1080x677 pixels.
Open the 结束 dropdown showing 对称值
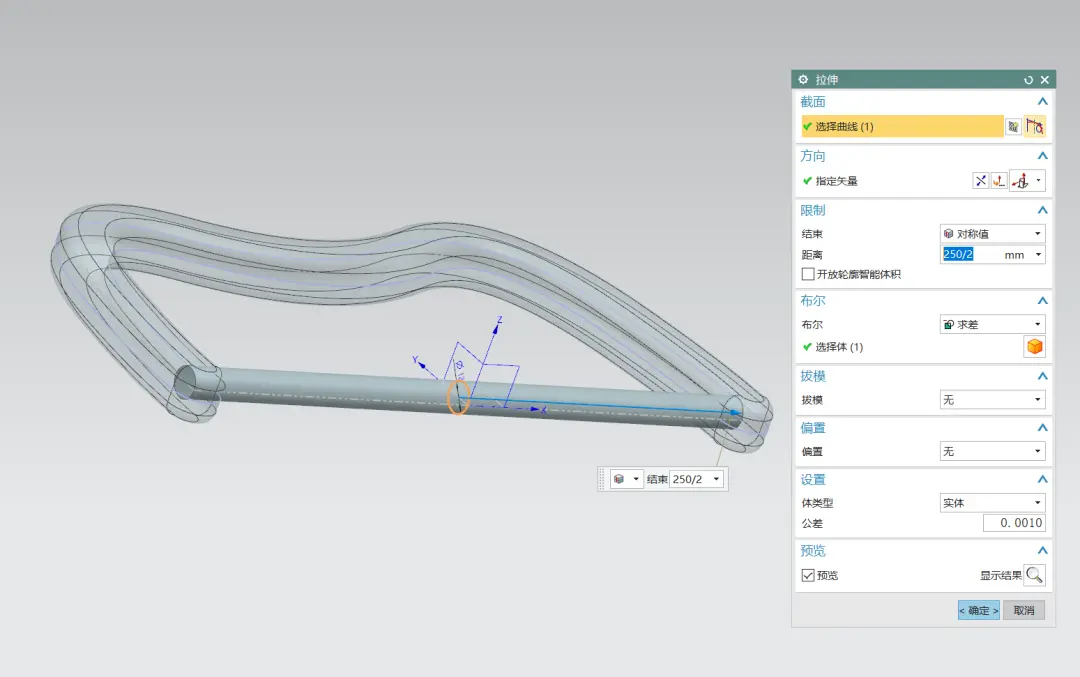[x=993, y=233]
